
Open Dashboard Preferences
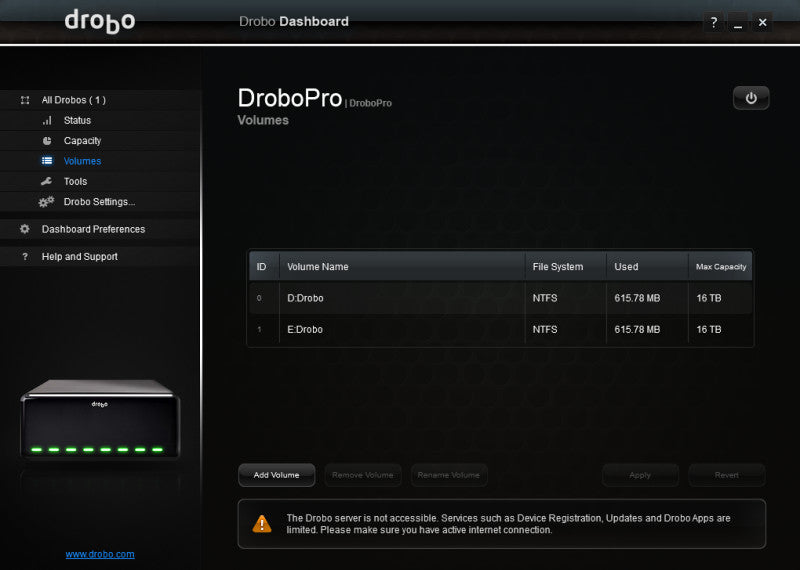click(100, 229)
